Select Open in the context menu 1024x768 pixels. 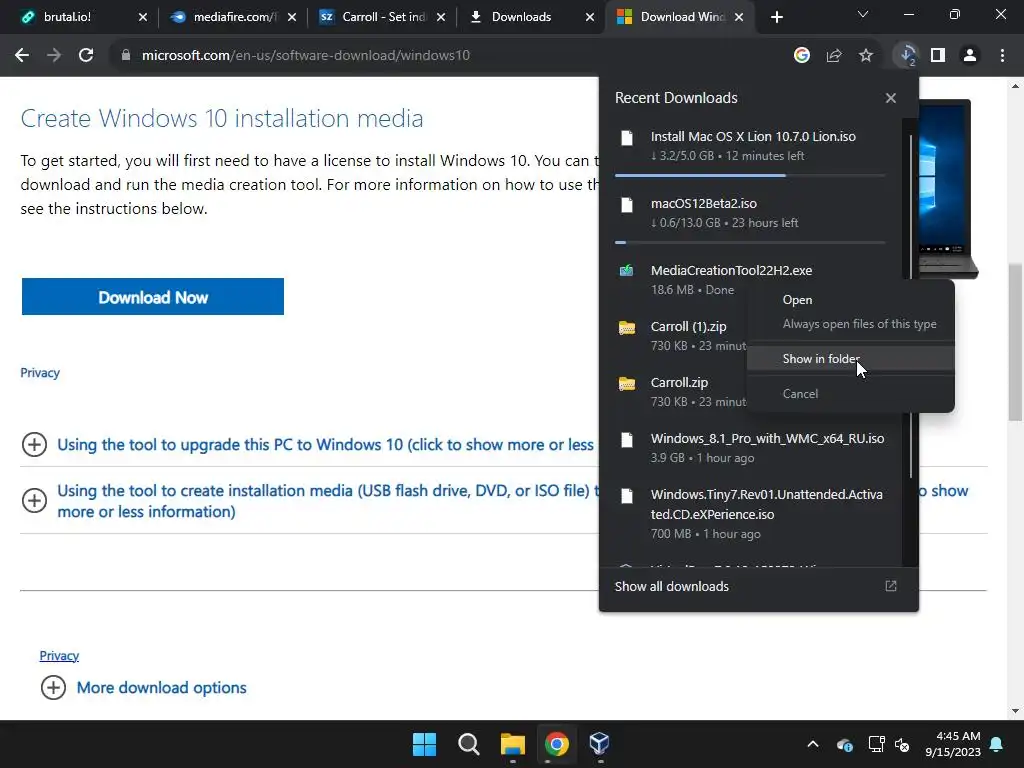[x=850, y=300]
